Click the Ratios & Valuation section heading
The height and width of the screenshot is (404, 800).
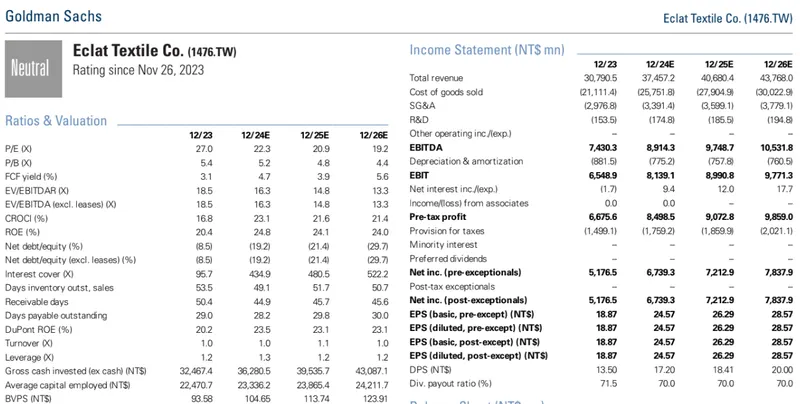[x=56, y=120]
